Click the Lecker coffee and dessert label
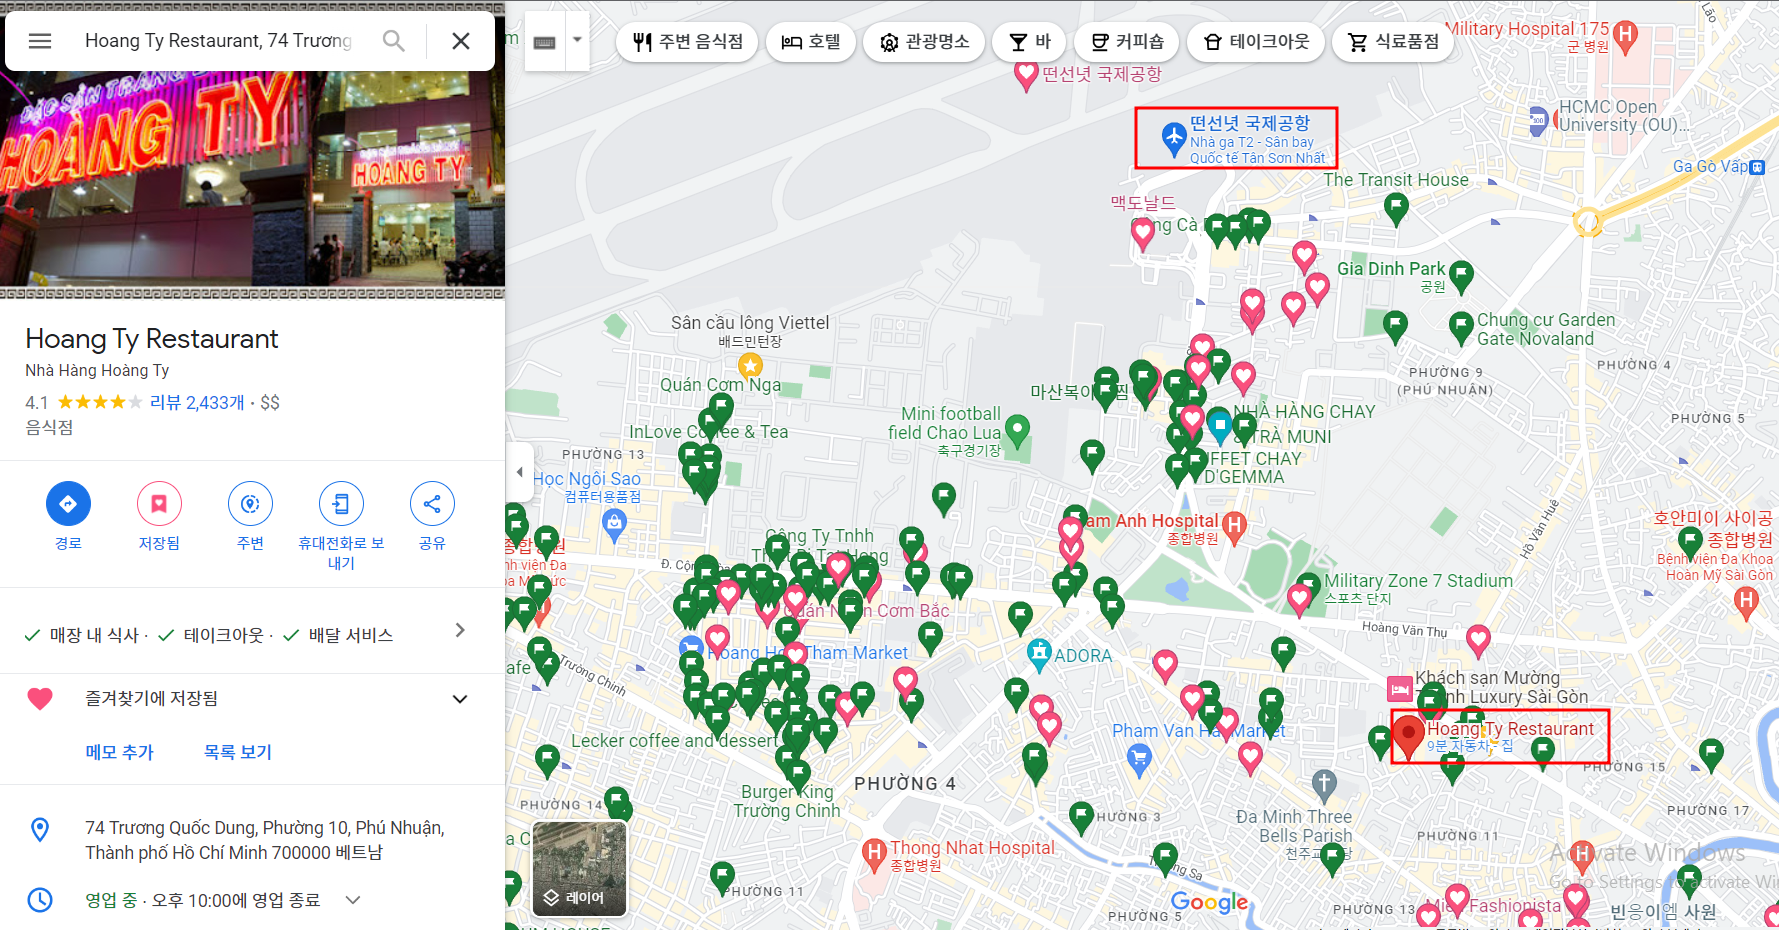Viewport: 1779px width, 930px height. click(x=673, y=741)
